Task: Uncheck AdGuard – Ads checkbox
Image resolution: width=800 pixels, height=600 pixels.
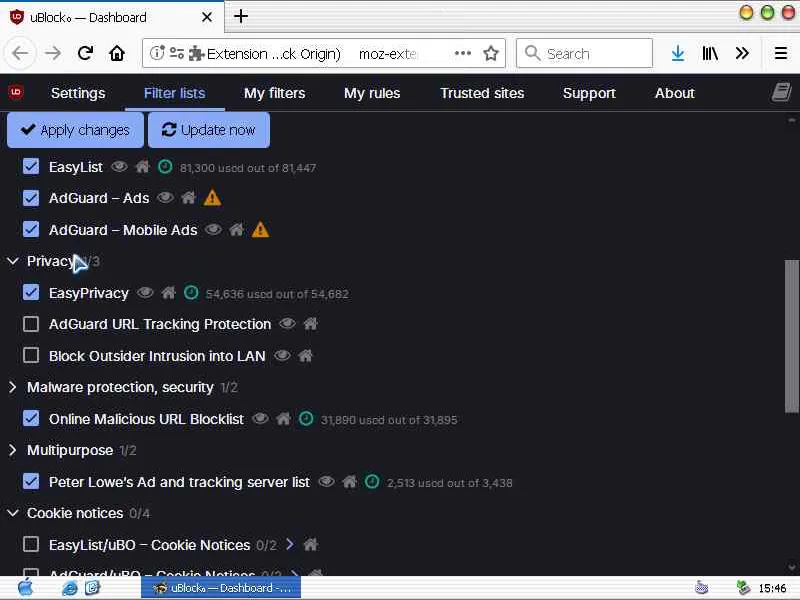Action: (x=31, y=198)
